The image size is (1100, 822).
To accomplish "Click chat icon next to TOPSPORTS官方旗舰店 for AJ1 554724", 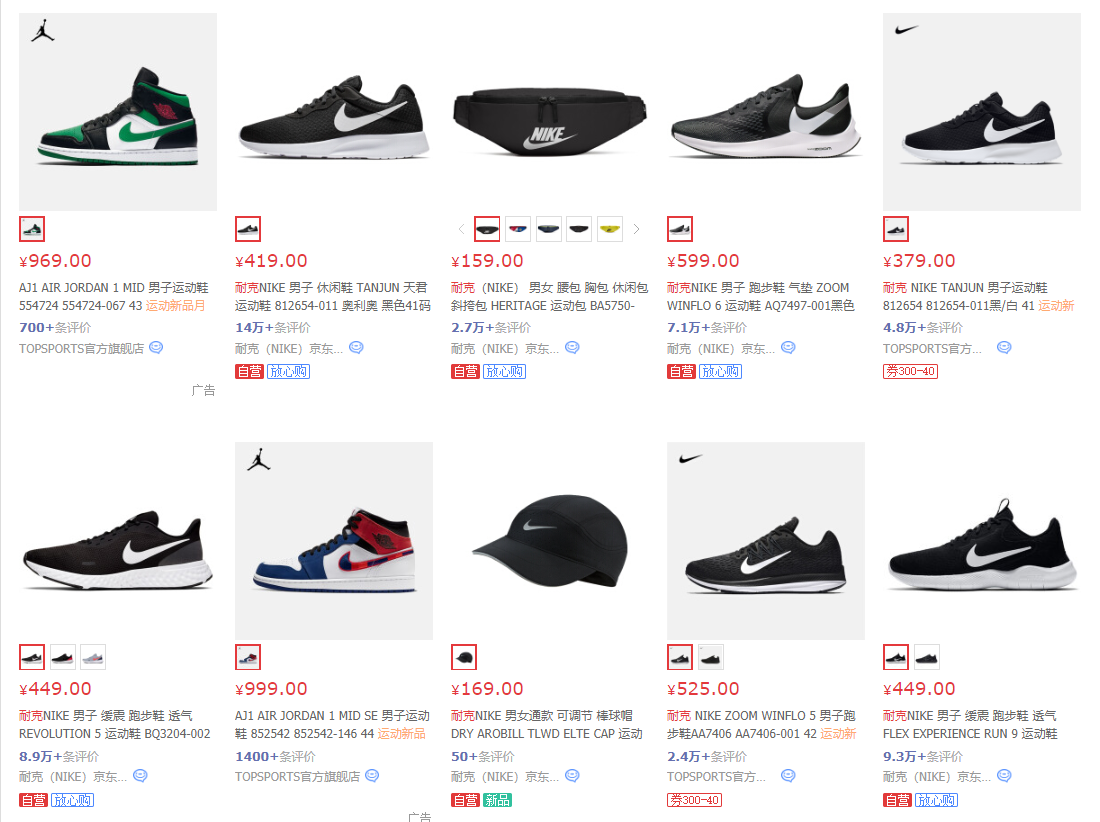I will (x=156, y=347).
